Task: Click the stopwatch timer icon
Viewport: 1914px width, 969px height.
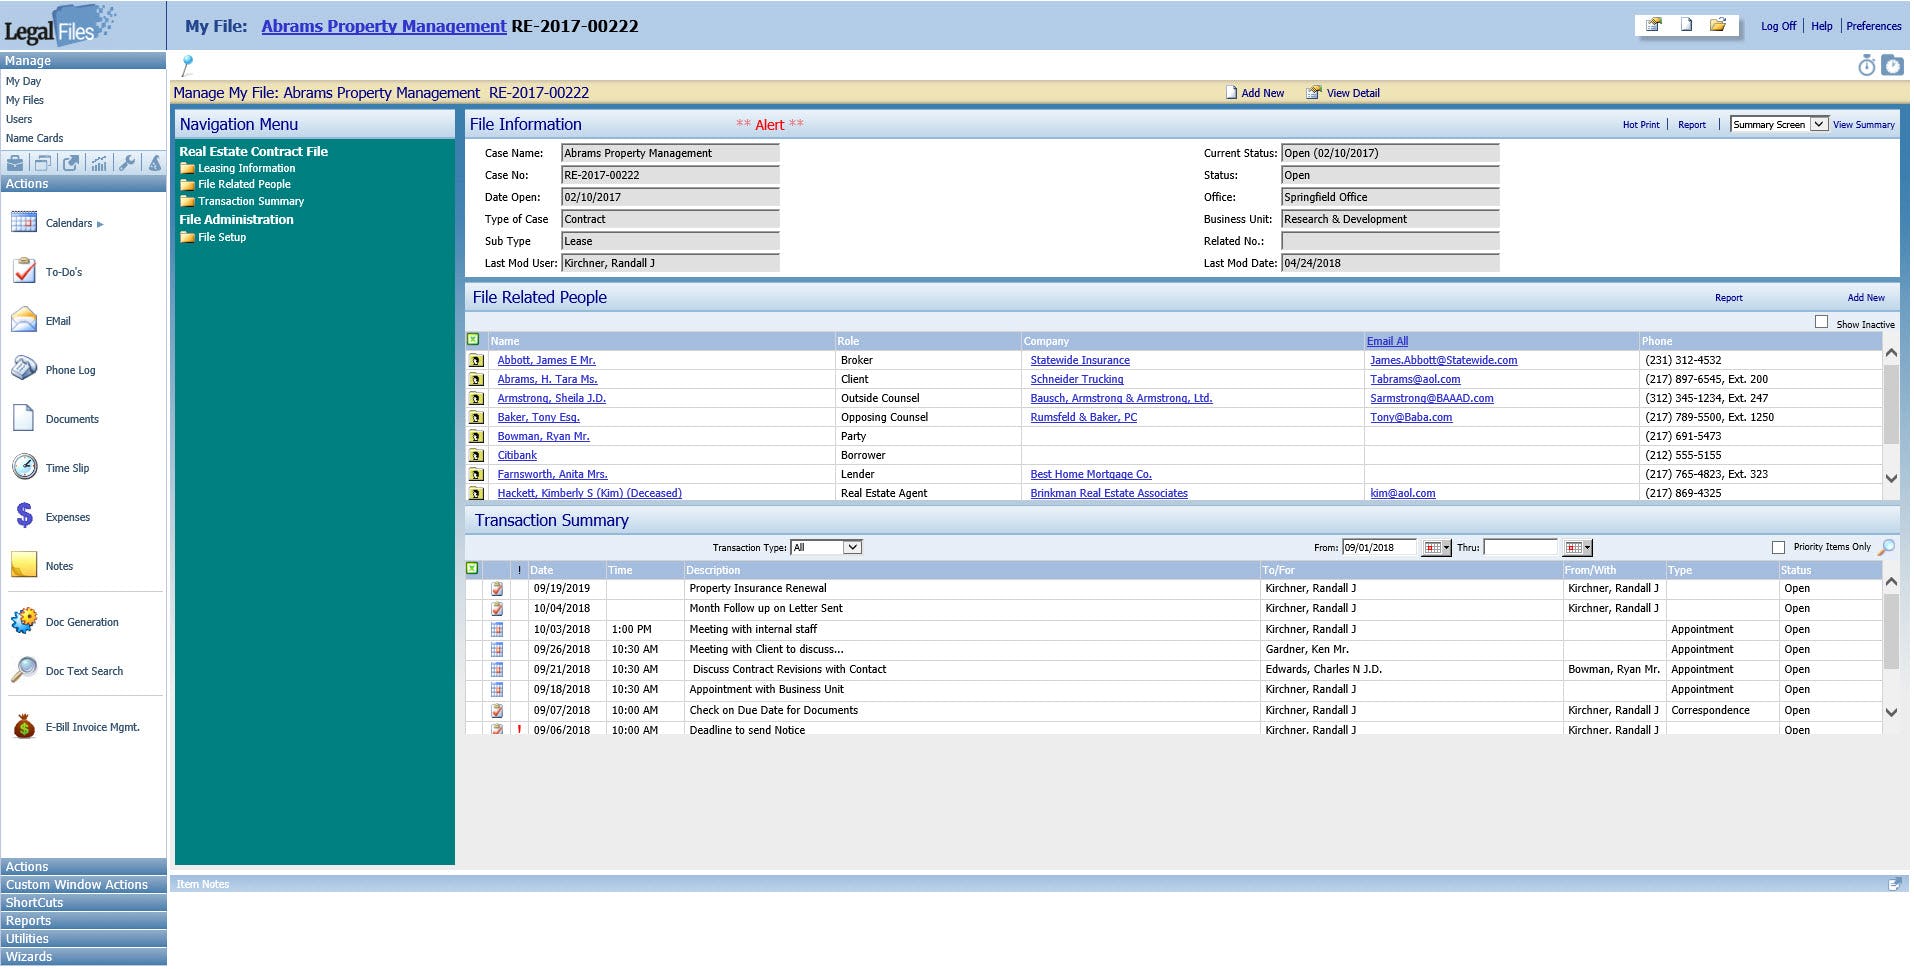Action: coord(1866,64)
